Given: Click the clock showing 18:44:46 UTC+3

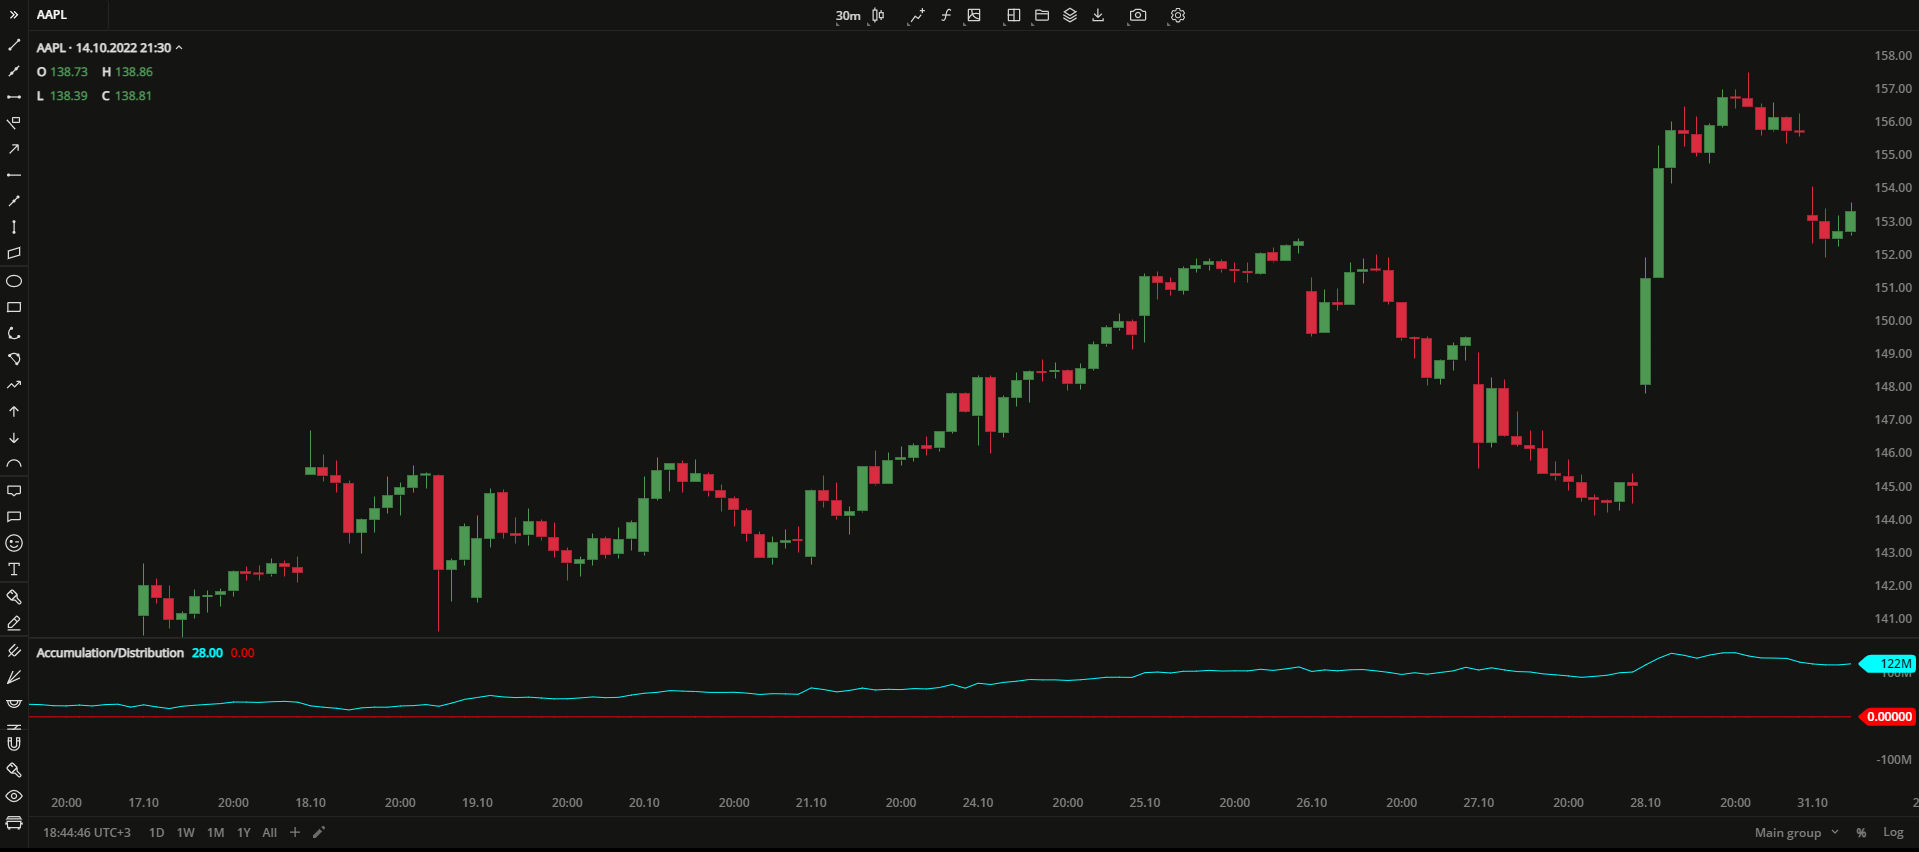Looking at the screenshot, I should [87, 833].
